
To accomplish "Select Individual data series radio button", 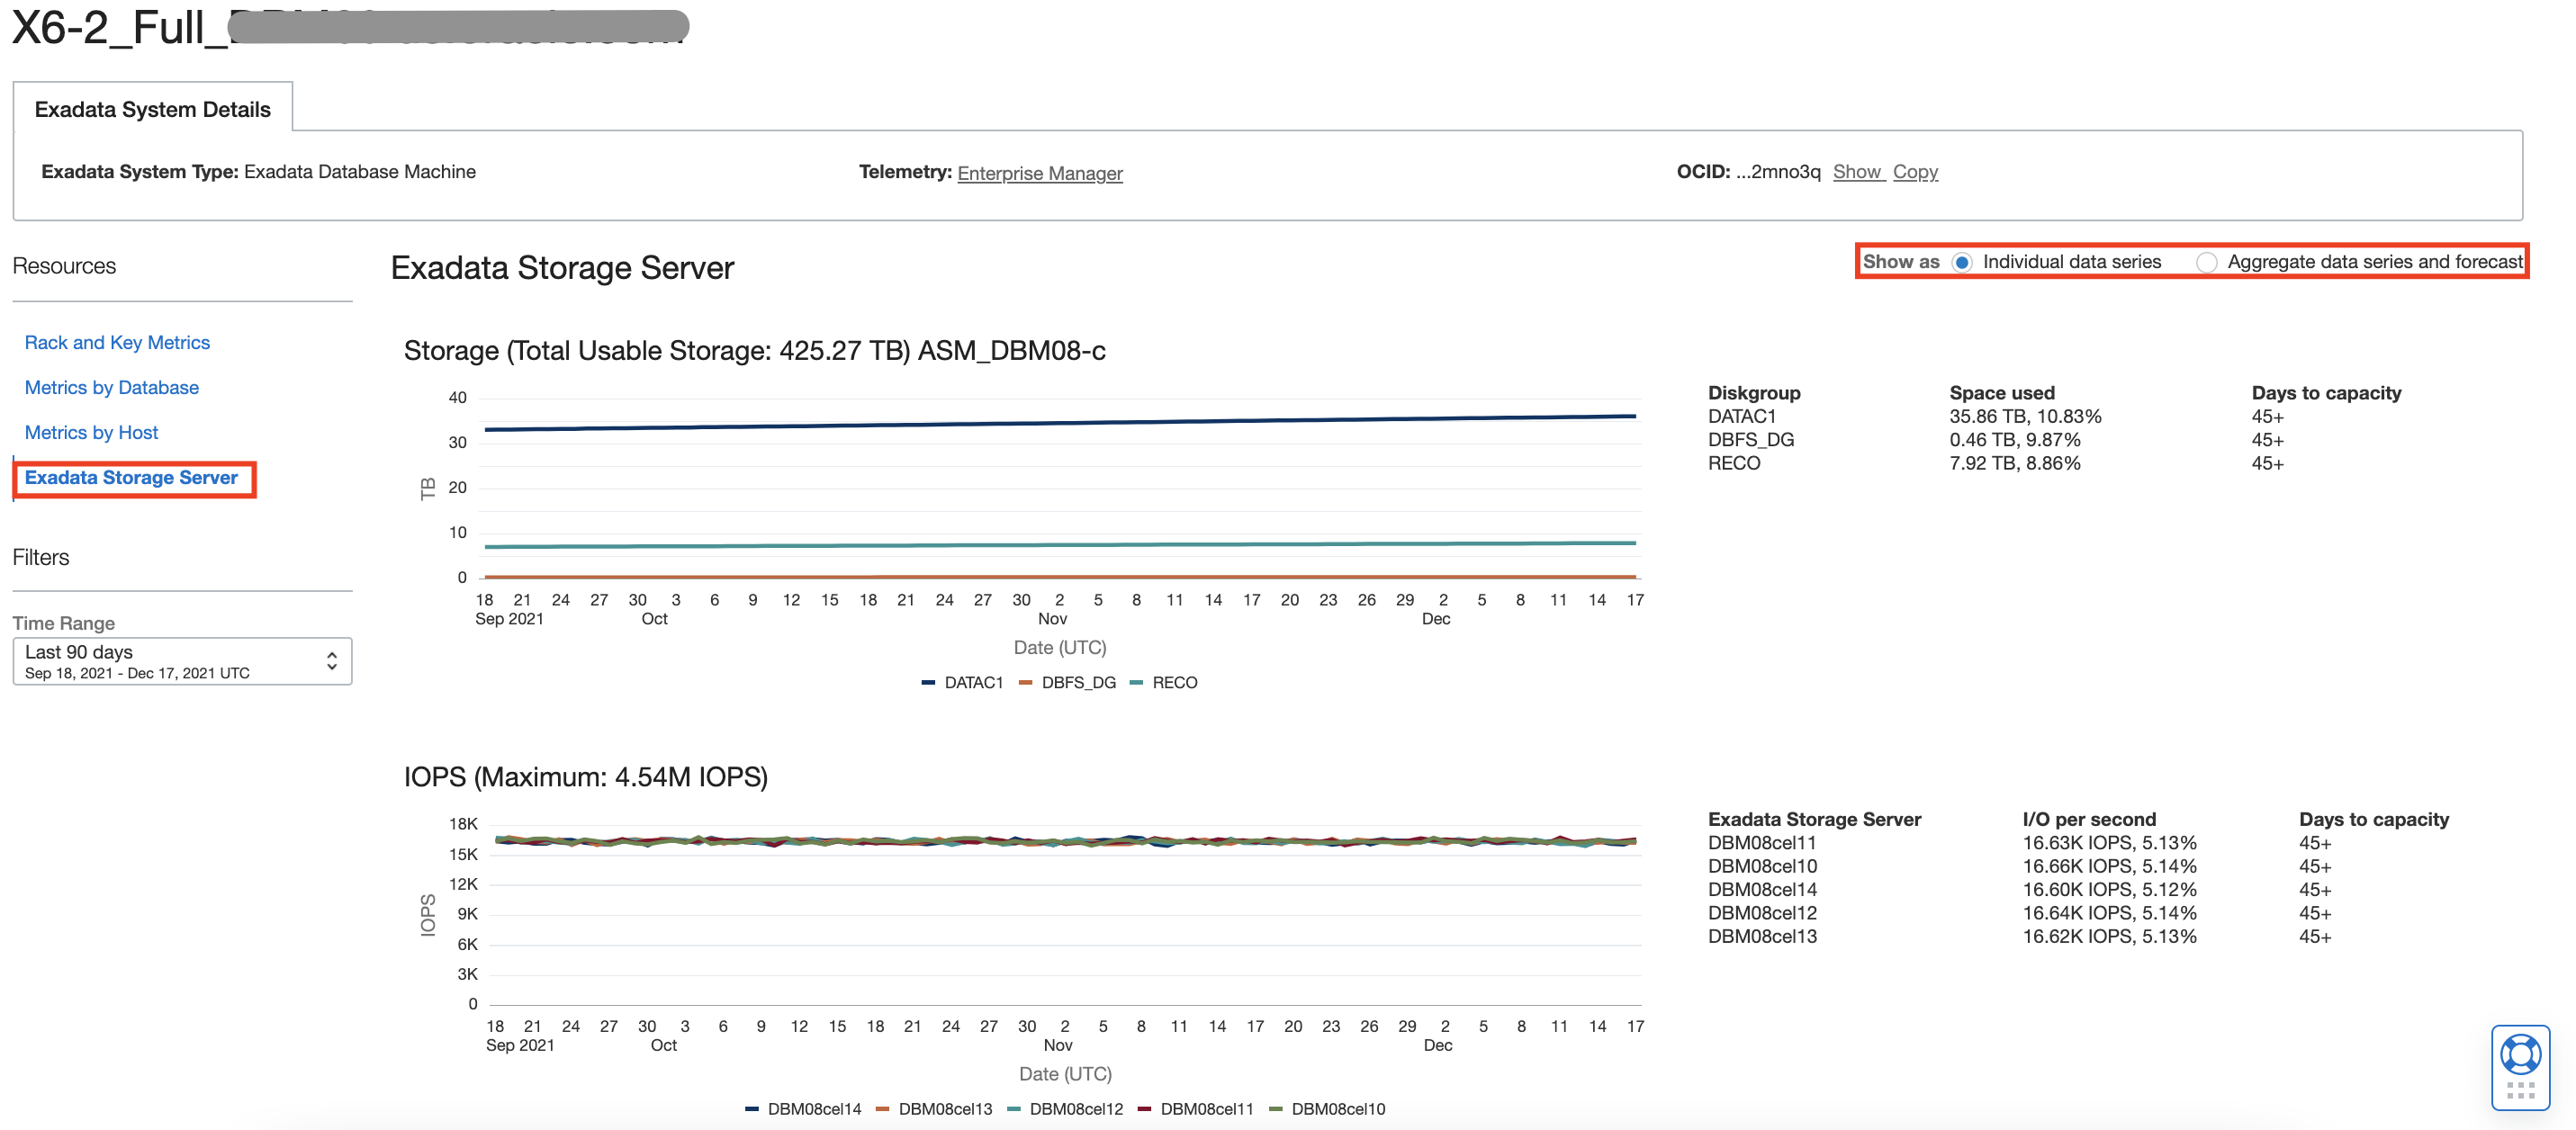I will pyautogui.click(x=1961, y=262).
